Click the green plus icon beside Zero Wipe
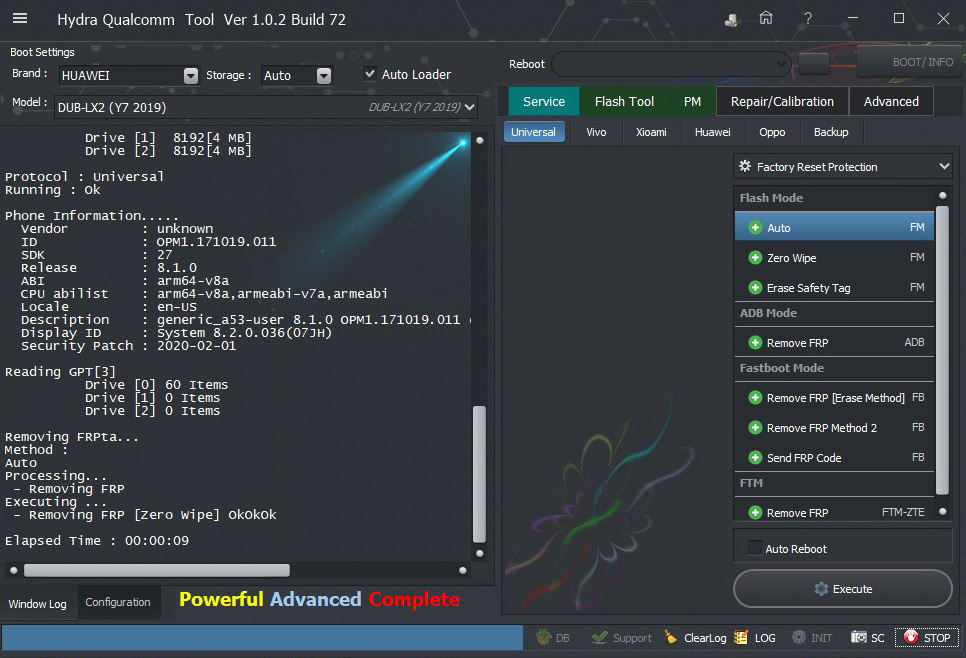Image resolution: width=966 pixels, height=658 pixels. tap(755, 258)
